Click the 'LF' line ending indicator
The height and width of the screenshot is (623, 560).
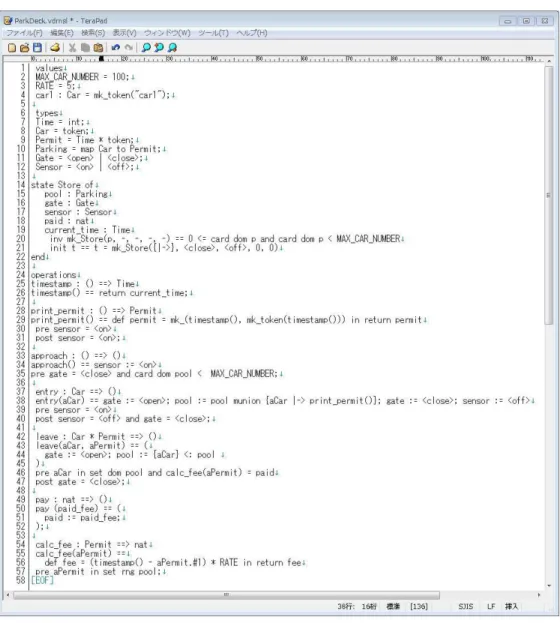tap(491, 606)
